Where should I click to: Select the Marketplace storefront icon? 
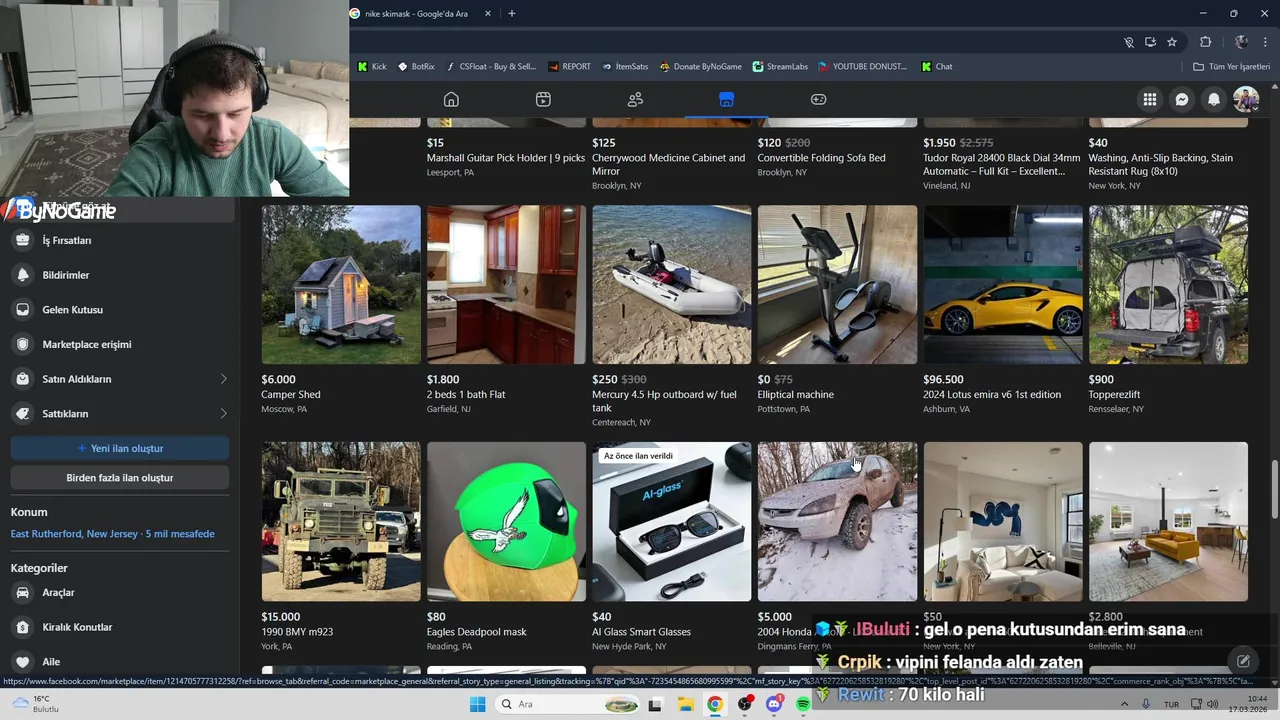pos(726,99)
